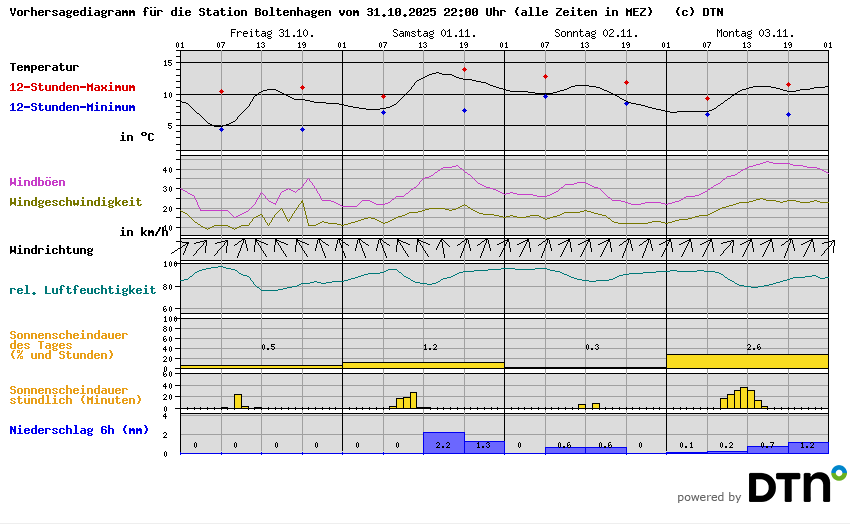This screenshot has height=524, width=850.
Task: Click the '(c) DTN' copyright text in the title
Action: [x=699, y=13]
